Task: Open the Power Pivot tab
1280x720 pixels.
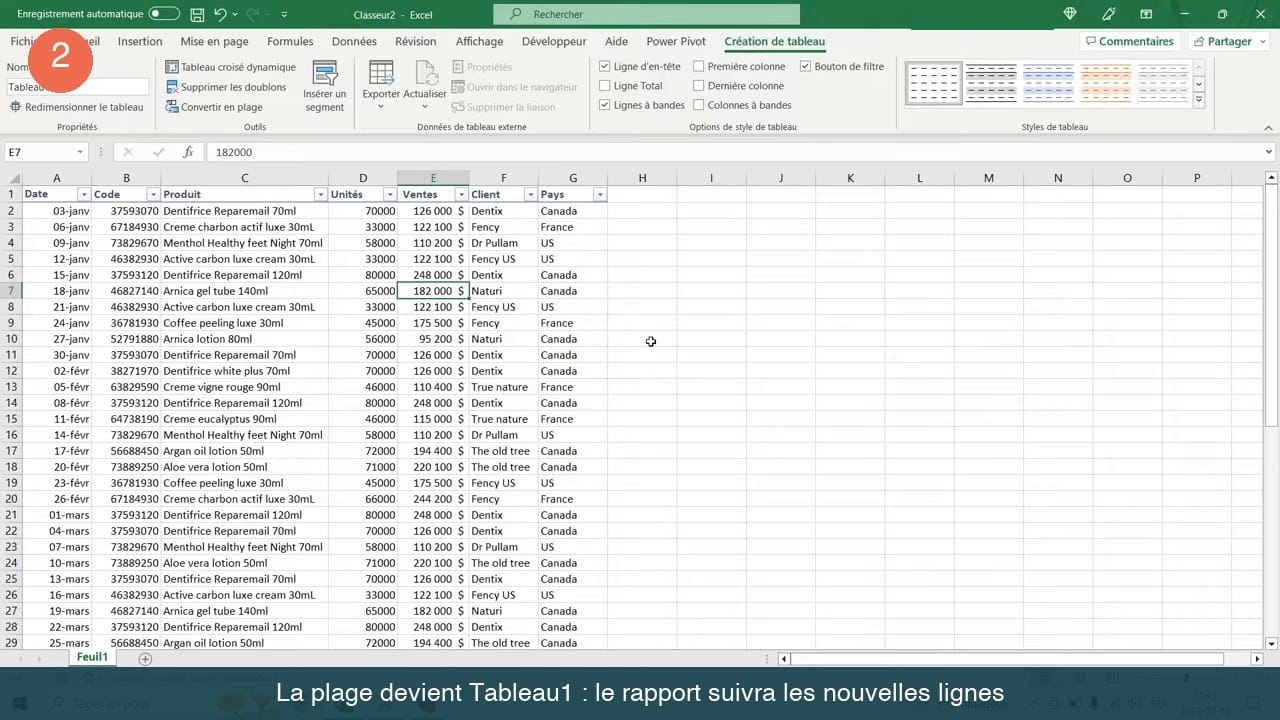Action: (x=676, y=42)
